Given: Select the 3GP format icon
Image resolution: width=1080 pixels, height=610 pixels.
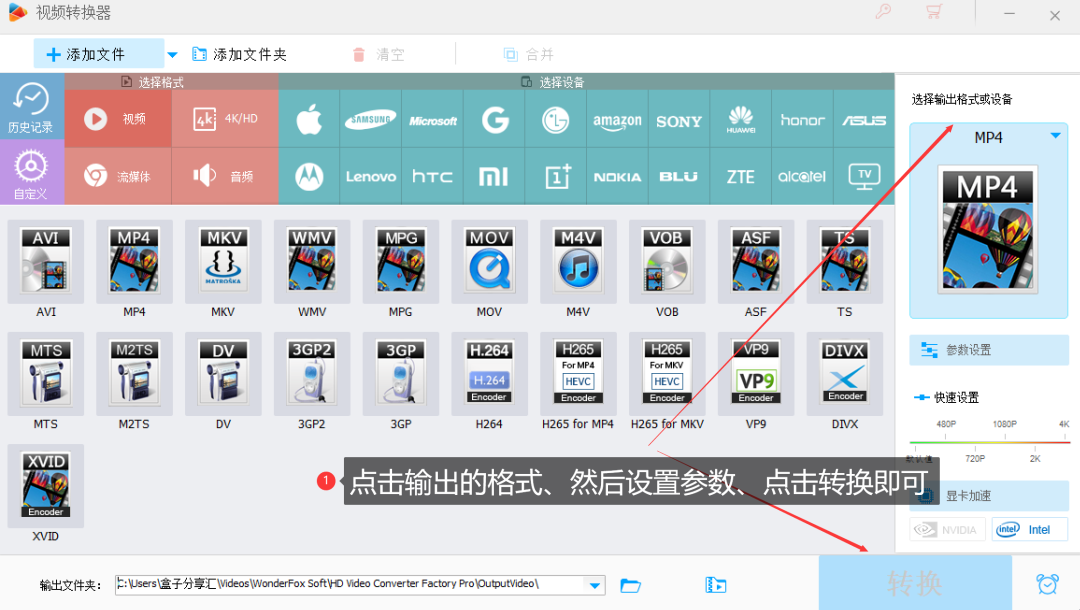Looking at the screenshot, I should [x=401, y=374].
